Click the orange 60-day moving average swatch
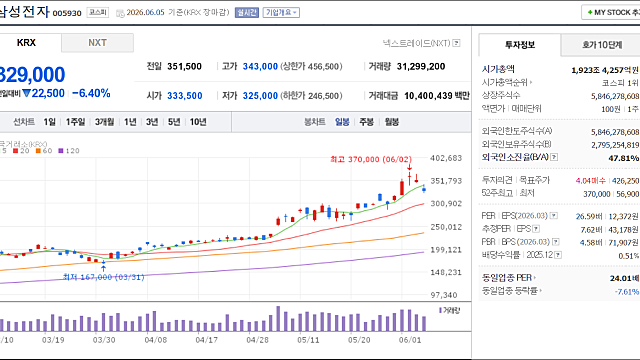This screenshot has width=640, height=360. coord(38,151)
